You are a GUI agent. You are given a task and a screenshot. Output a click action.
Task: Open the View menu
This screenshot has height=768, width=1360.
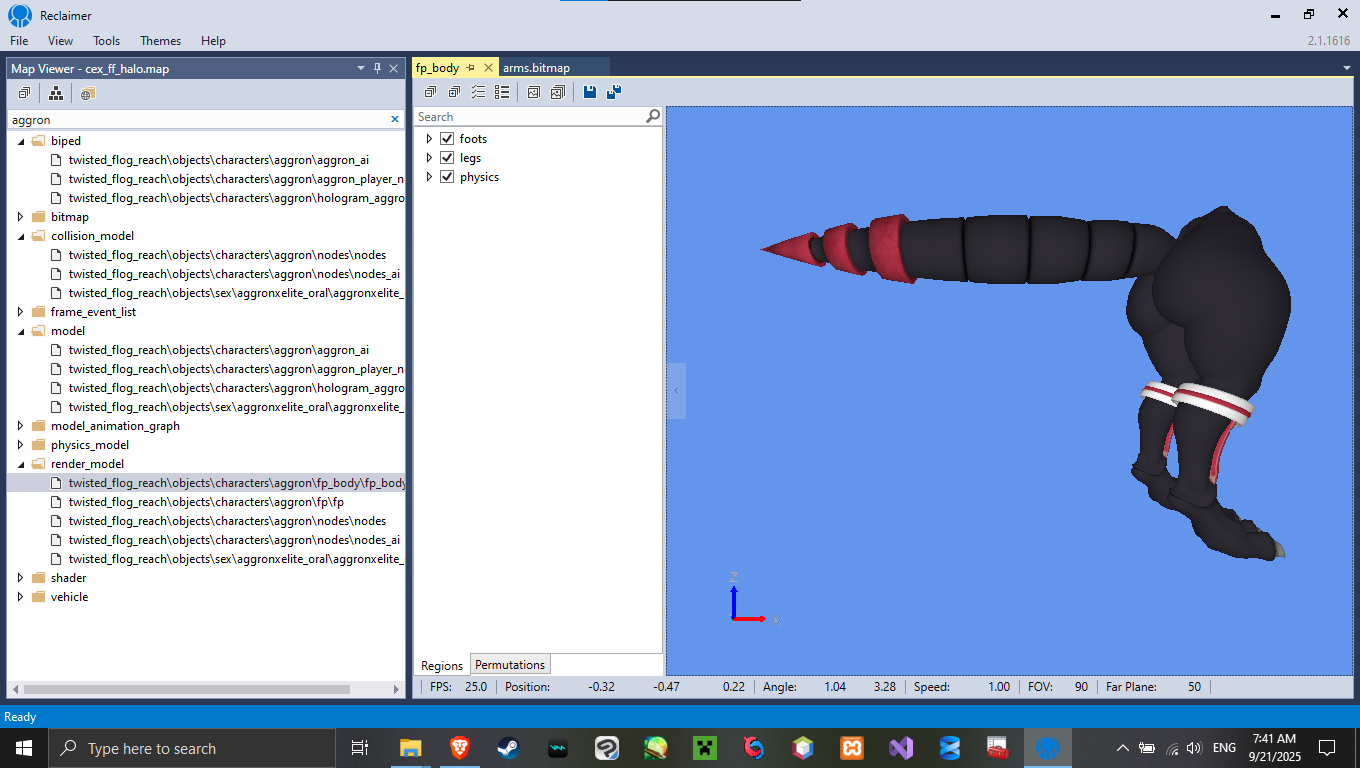click(x=60, y=41)
